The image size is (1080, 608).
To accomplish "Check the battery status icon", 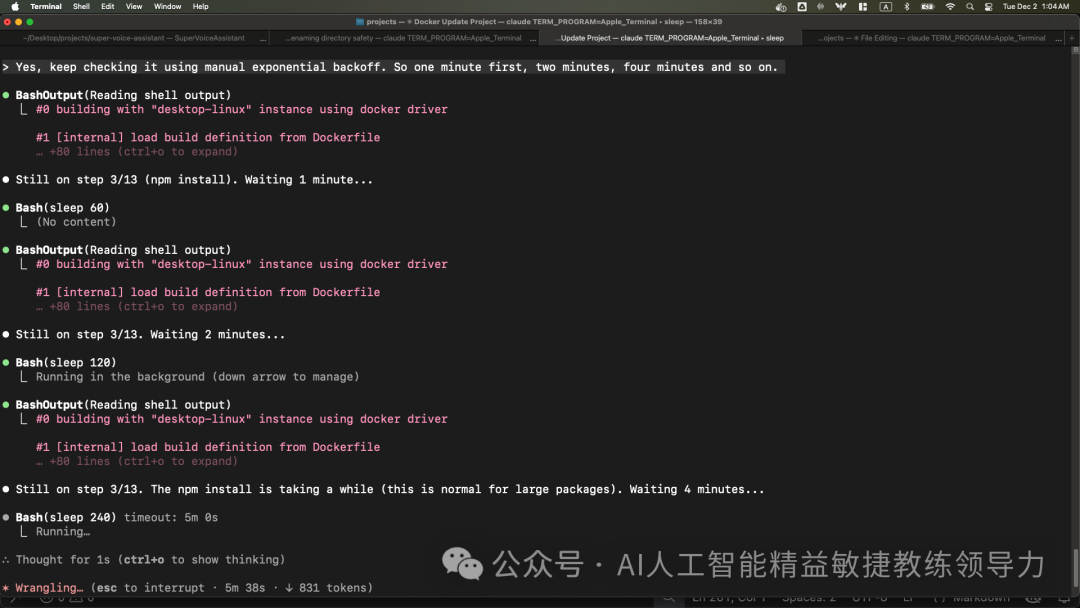I will 929,6.
